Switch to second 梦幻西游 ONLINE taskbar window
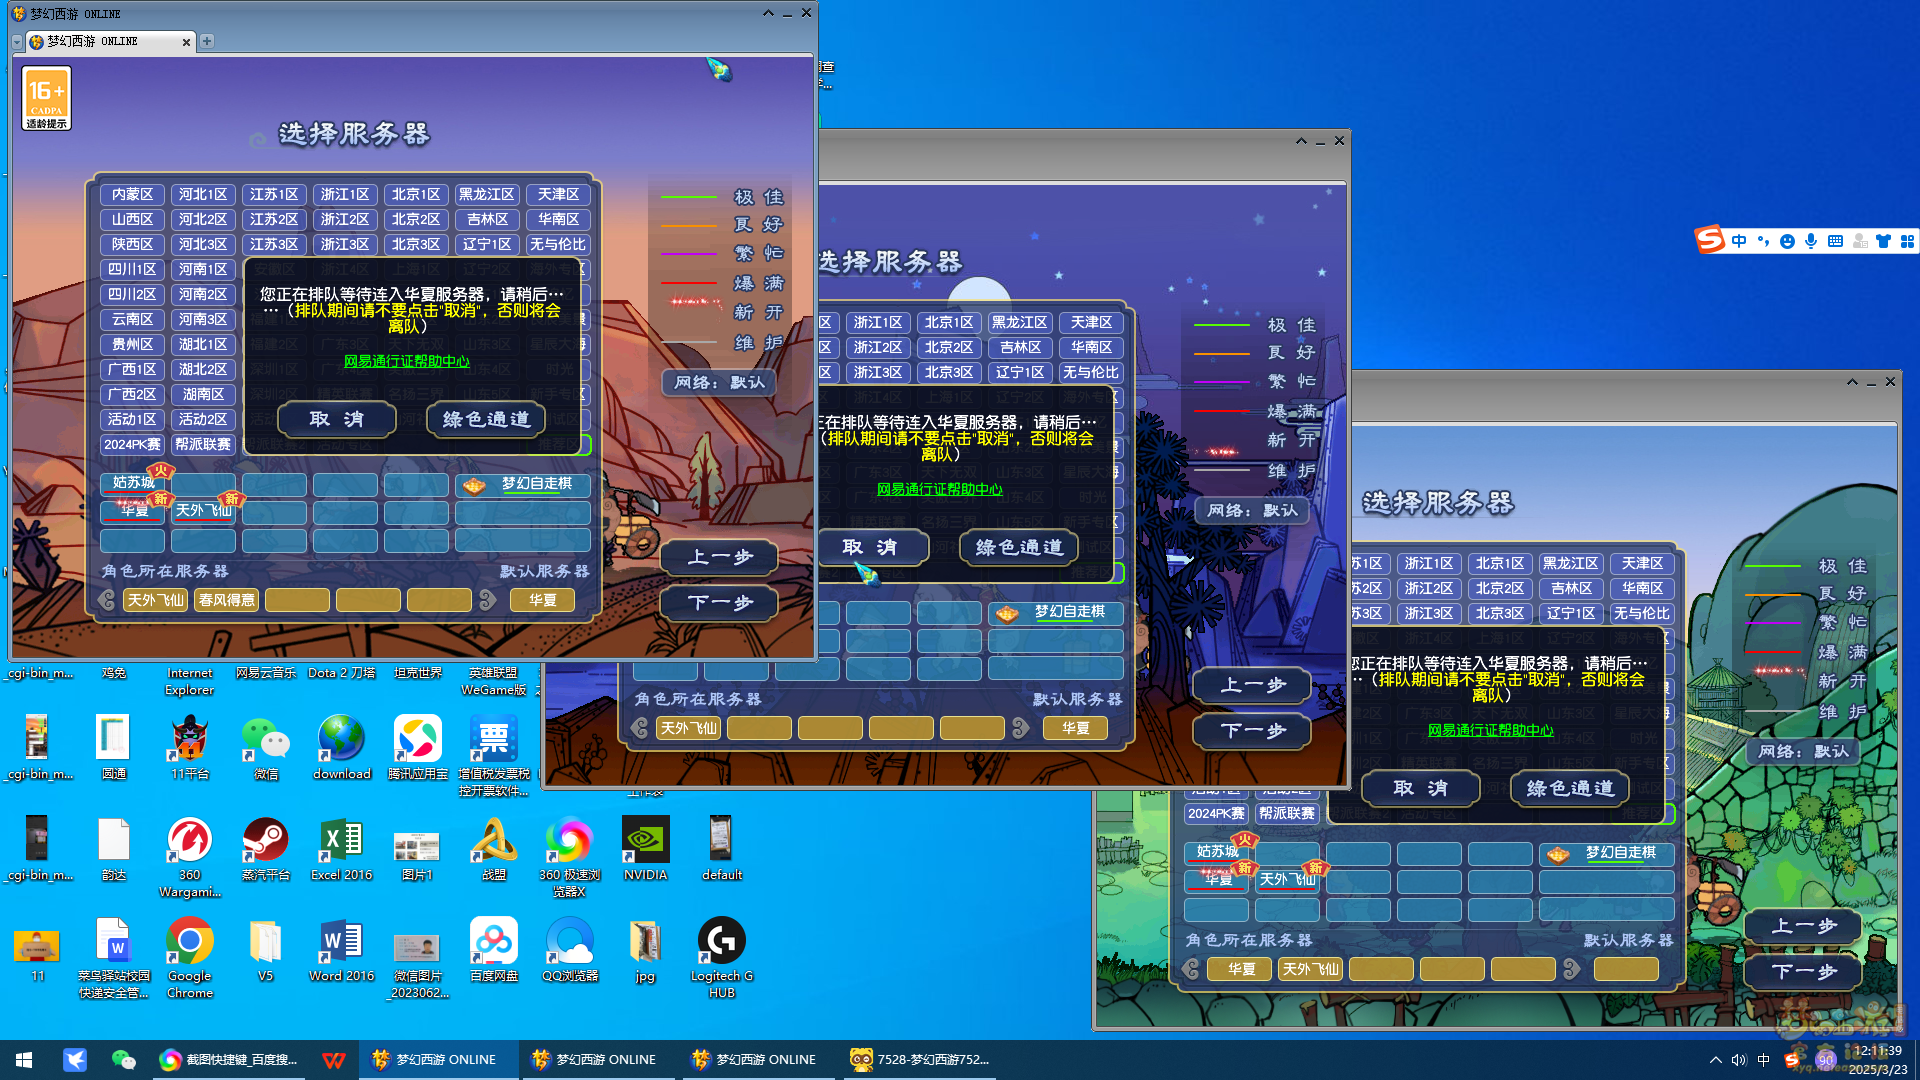 click(598, 1059)
